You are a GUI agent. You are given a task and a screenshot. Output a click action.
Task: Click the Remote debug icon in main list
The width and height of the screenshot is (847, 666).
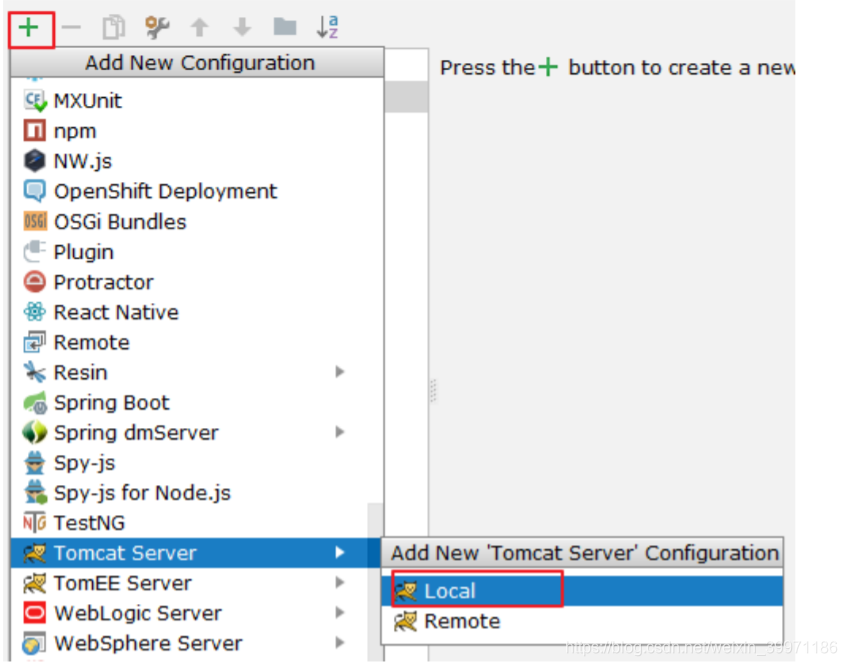(x=35, y=342)
